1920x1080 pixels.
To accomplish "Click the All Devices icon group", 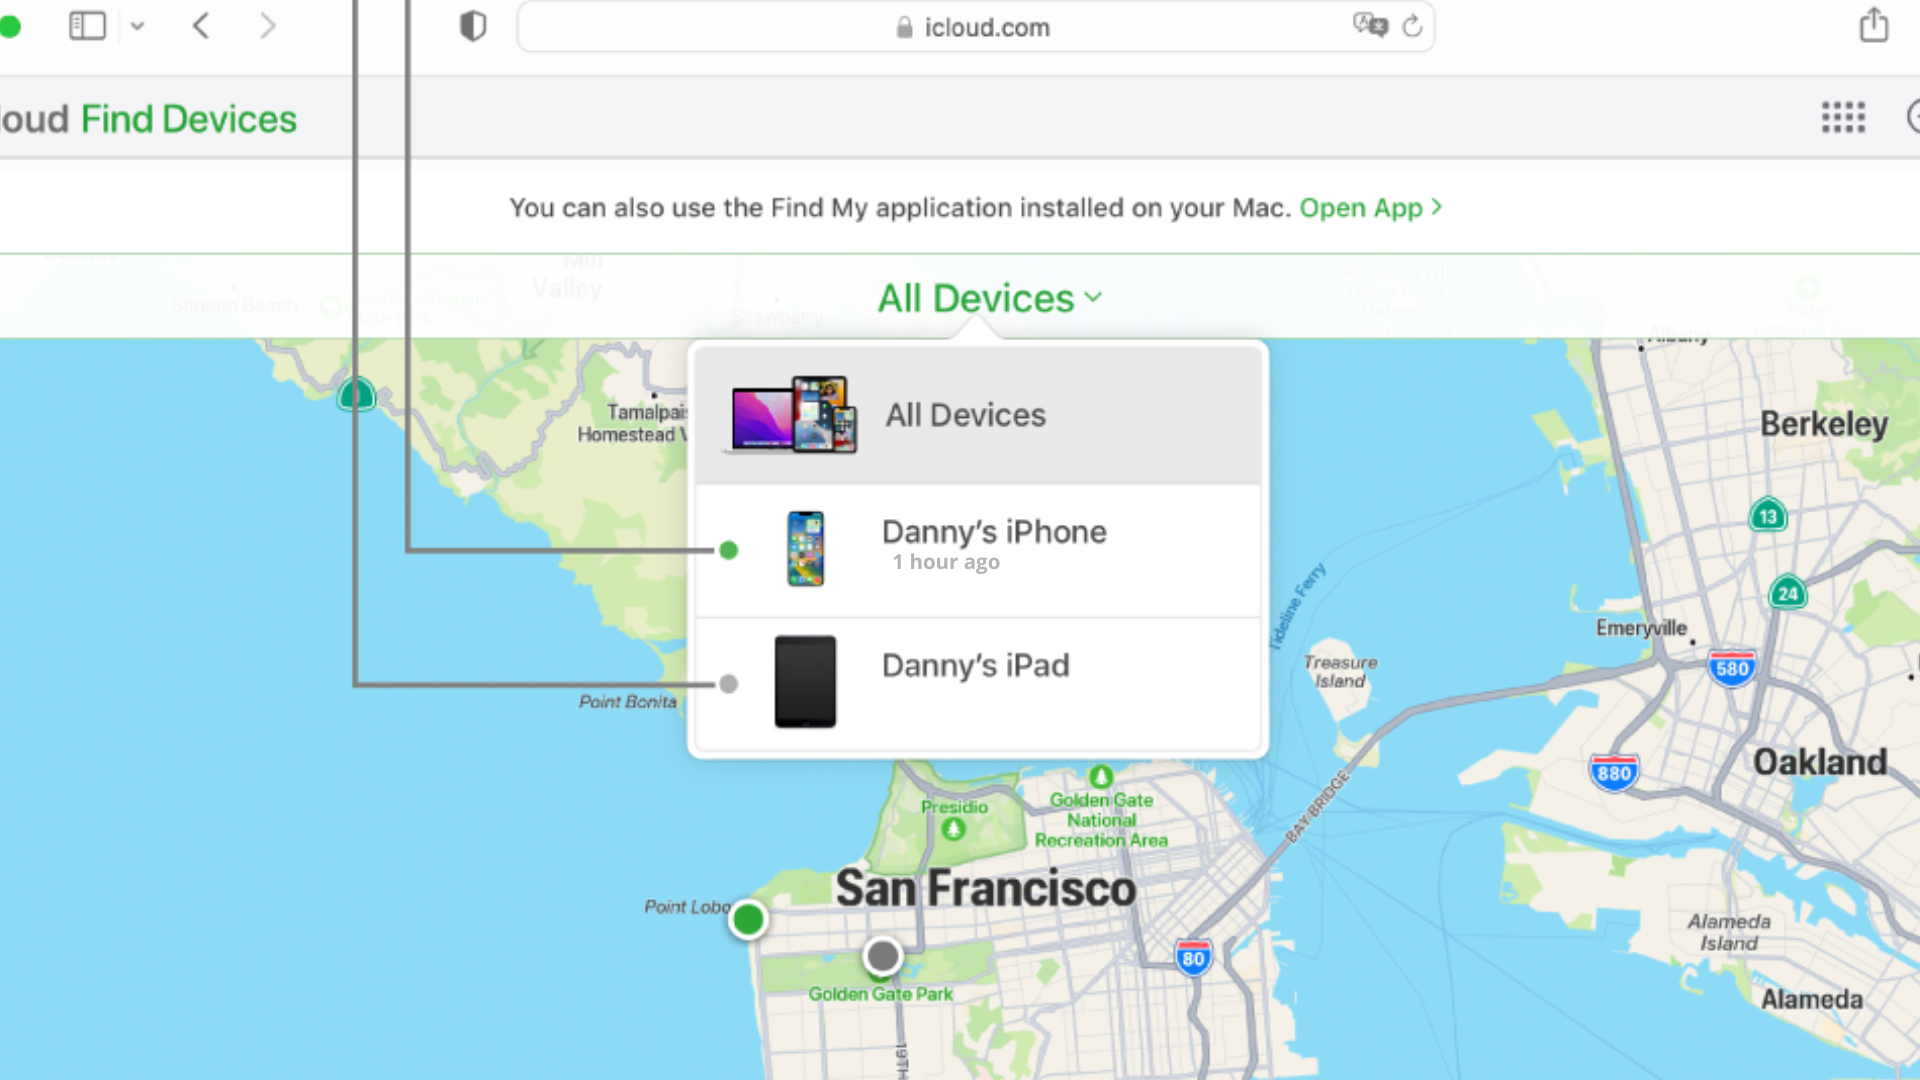I will point(791,414).
